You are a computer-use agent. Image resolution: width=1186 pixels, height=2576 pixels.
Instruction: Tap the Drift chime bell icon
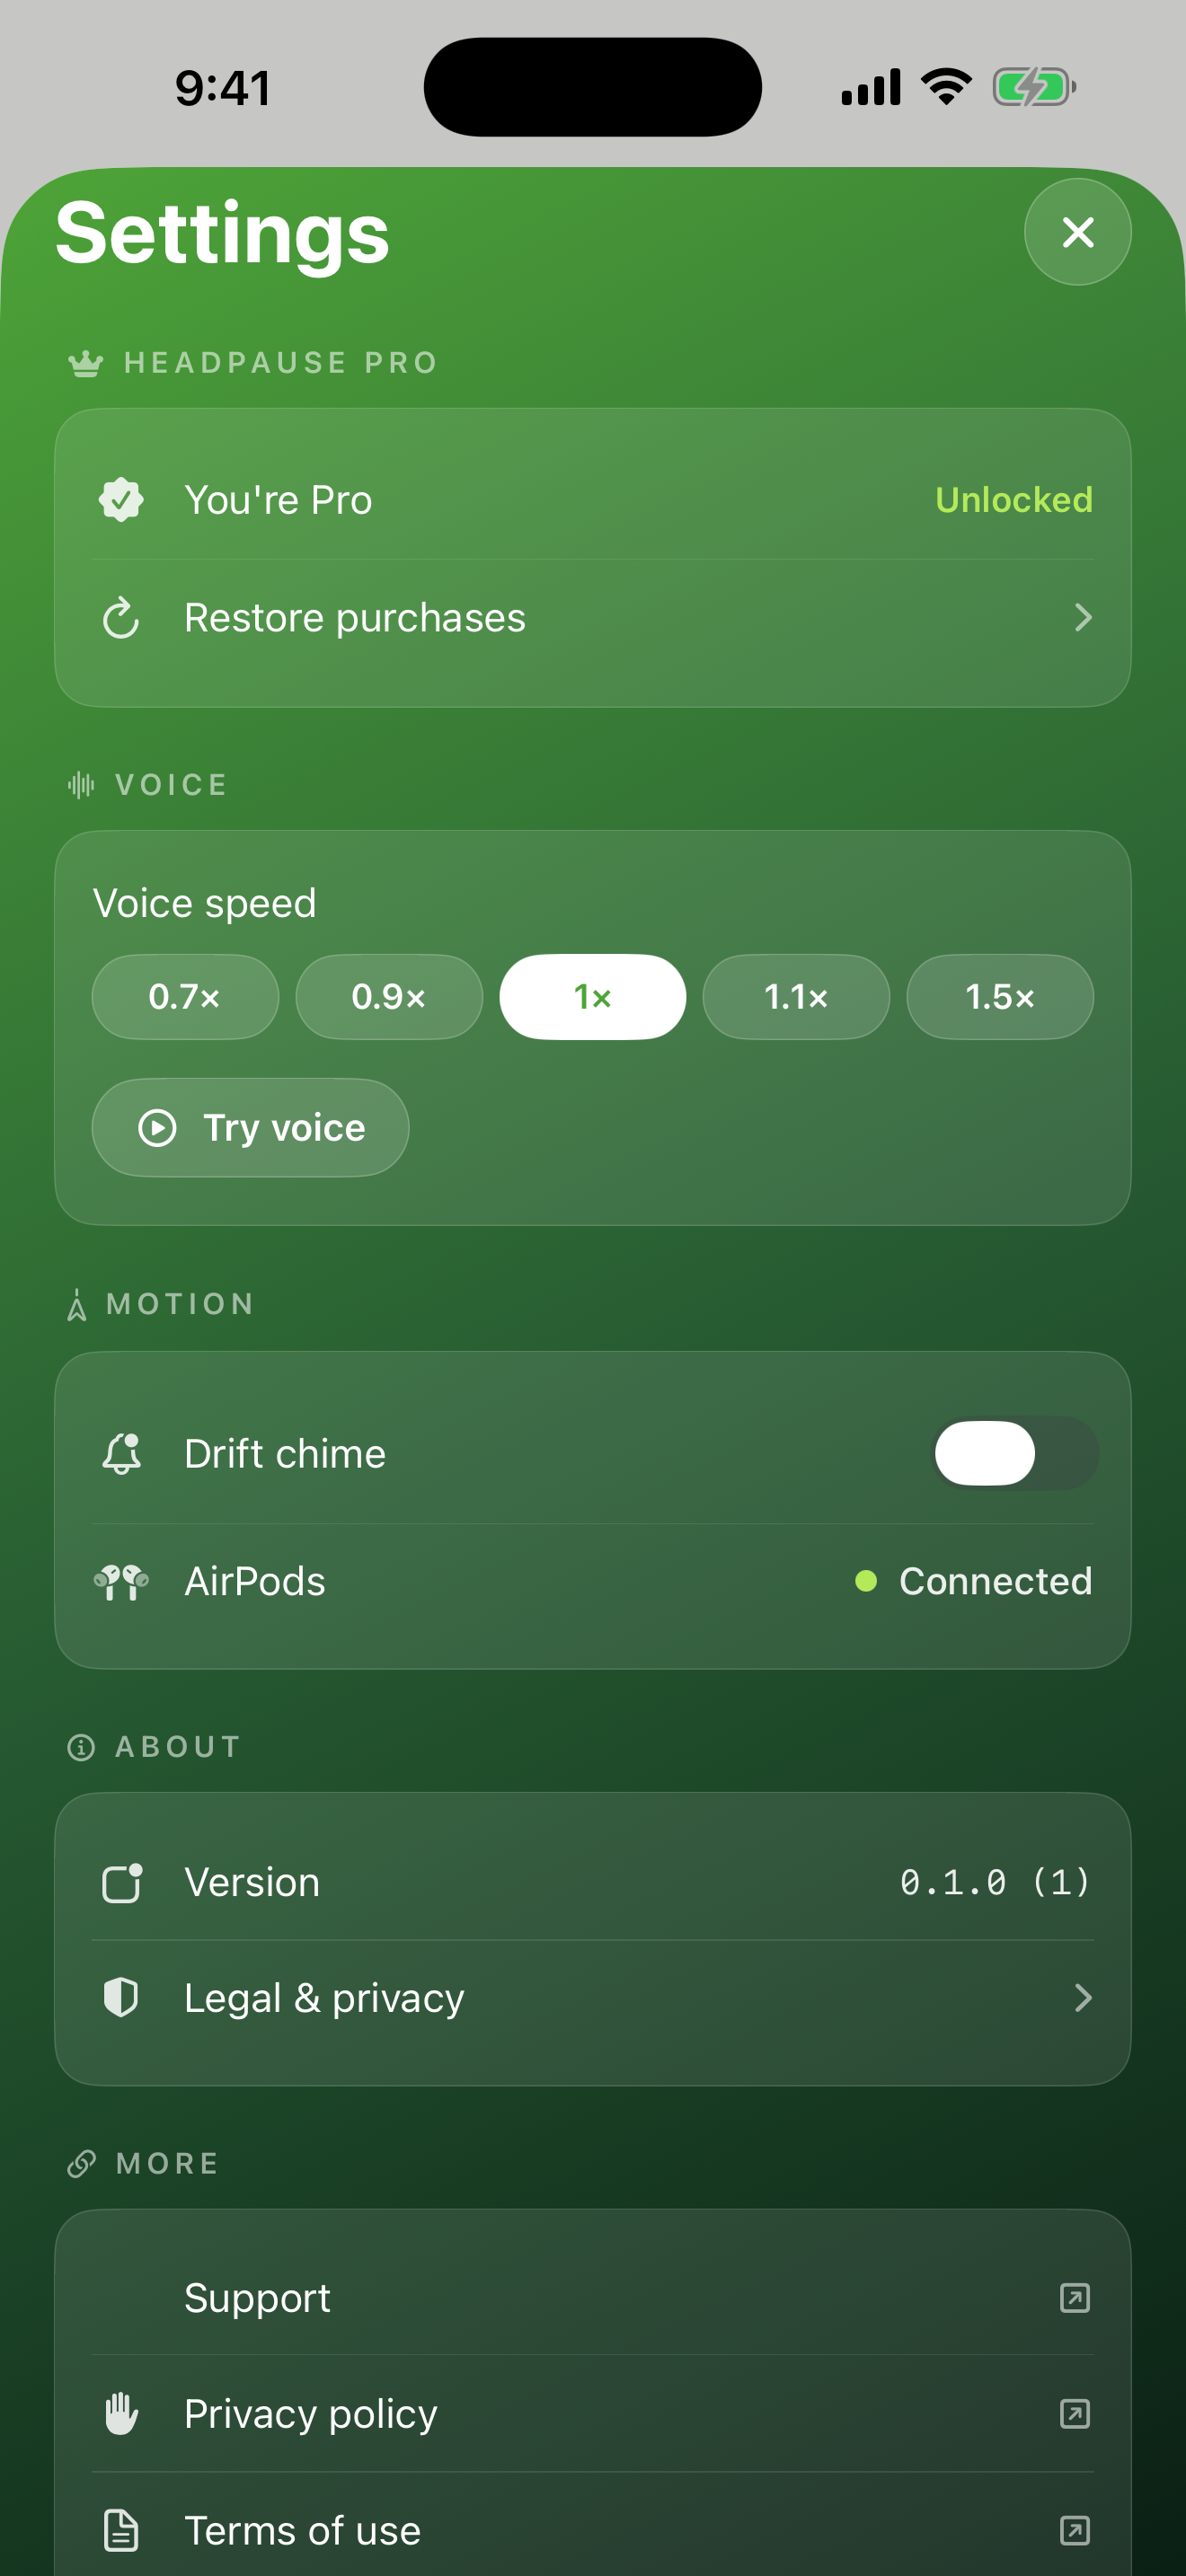(x=121, y=1454)
